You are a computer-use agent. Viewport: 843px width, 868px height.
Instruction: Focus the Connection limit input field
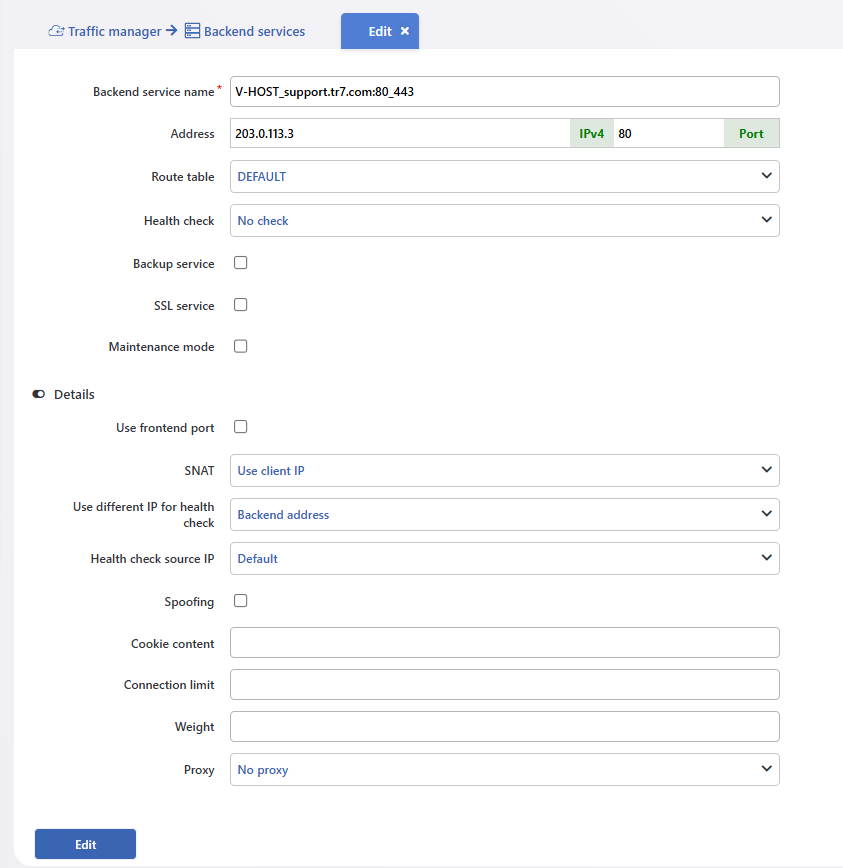click(x=505, y=685)
